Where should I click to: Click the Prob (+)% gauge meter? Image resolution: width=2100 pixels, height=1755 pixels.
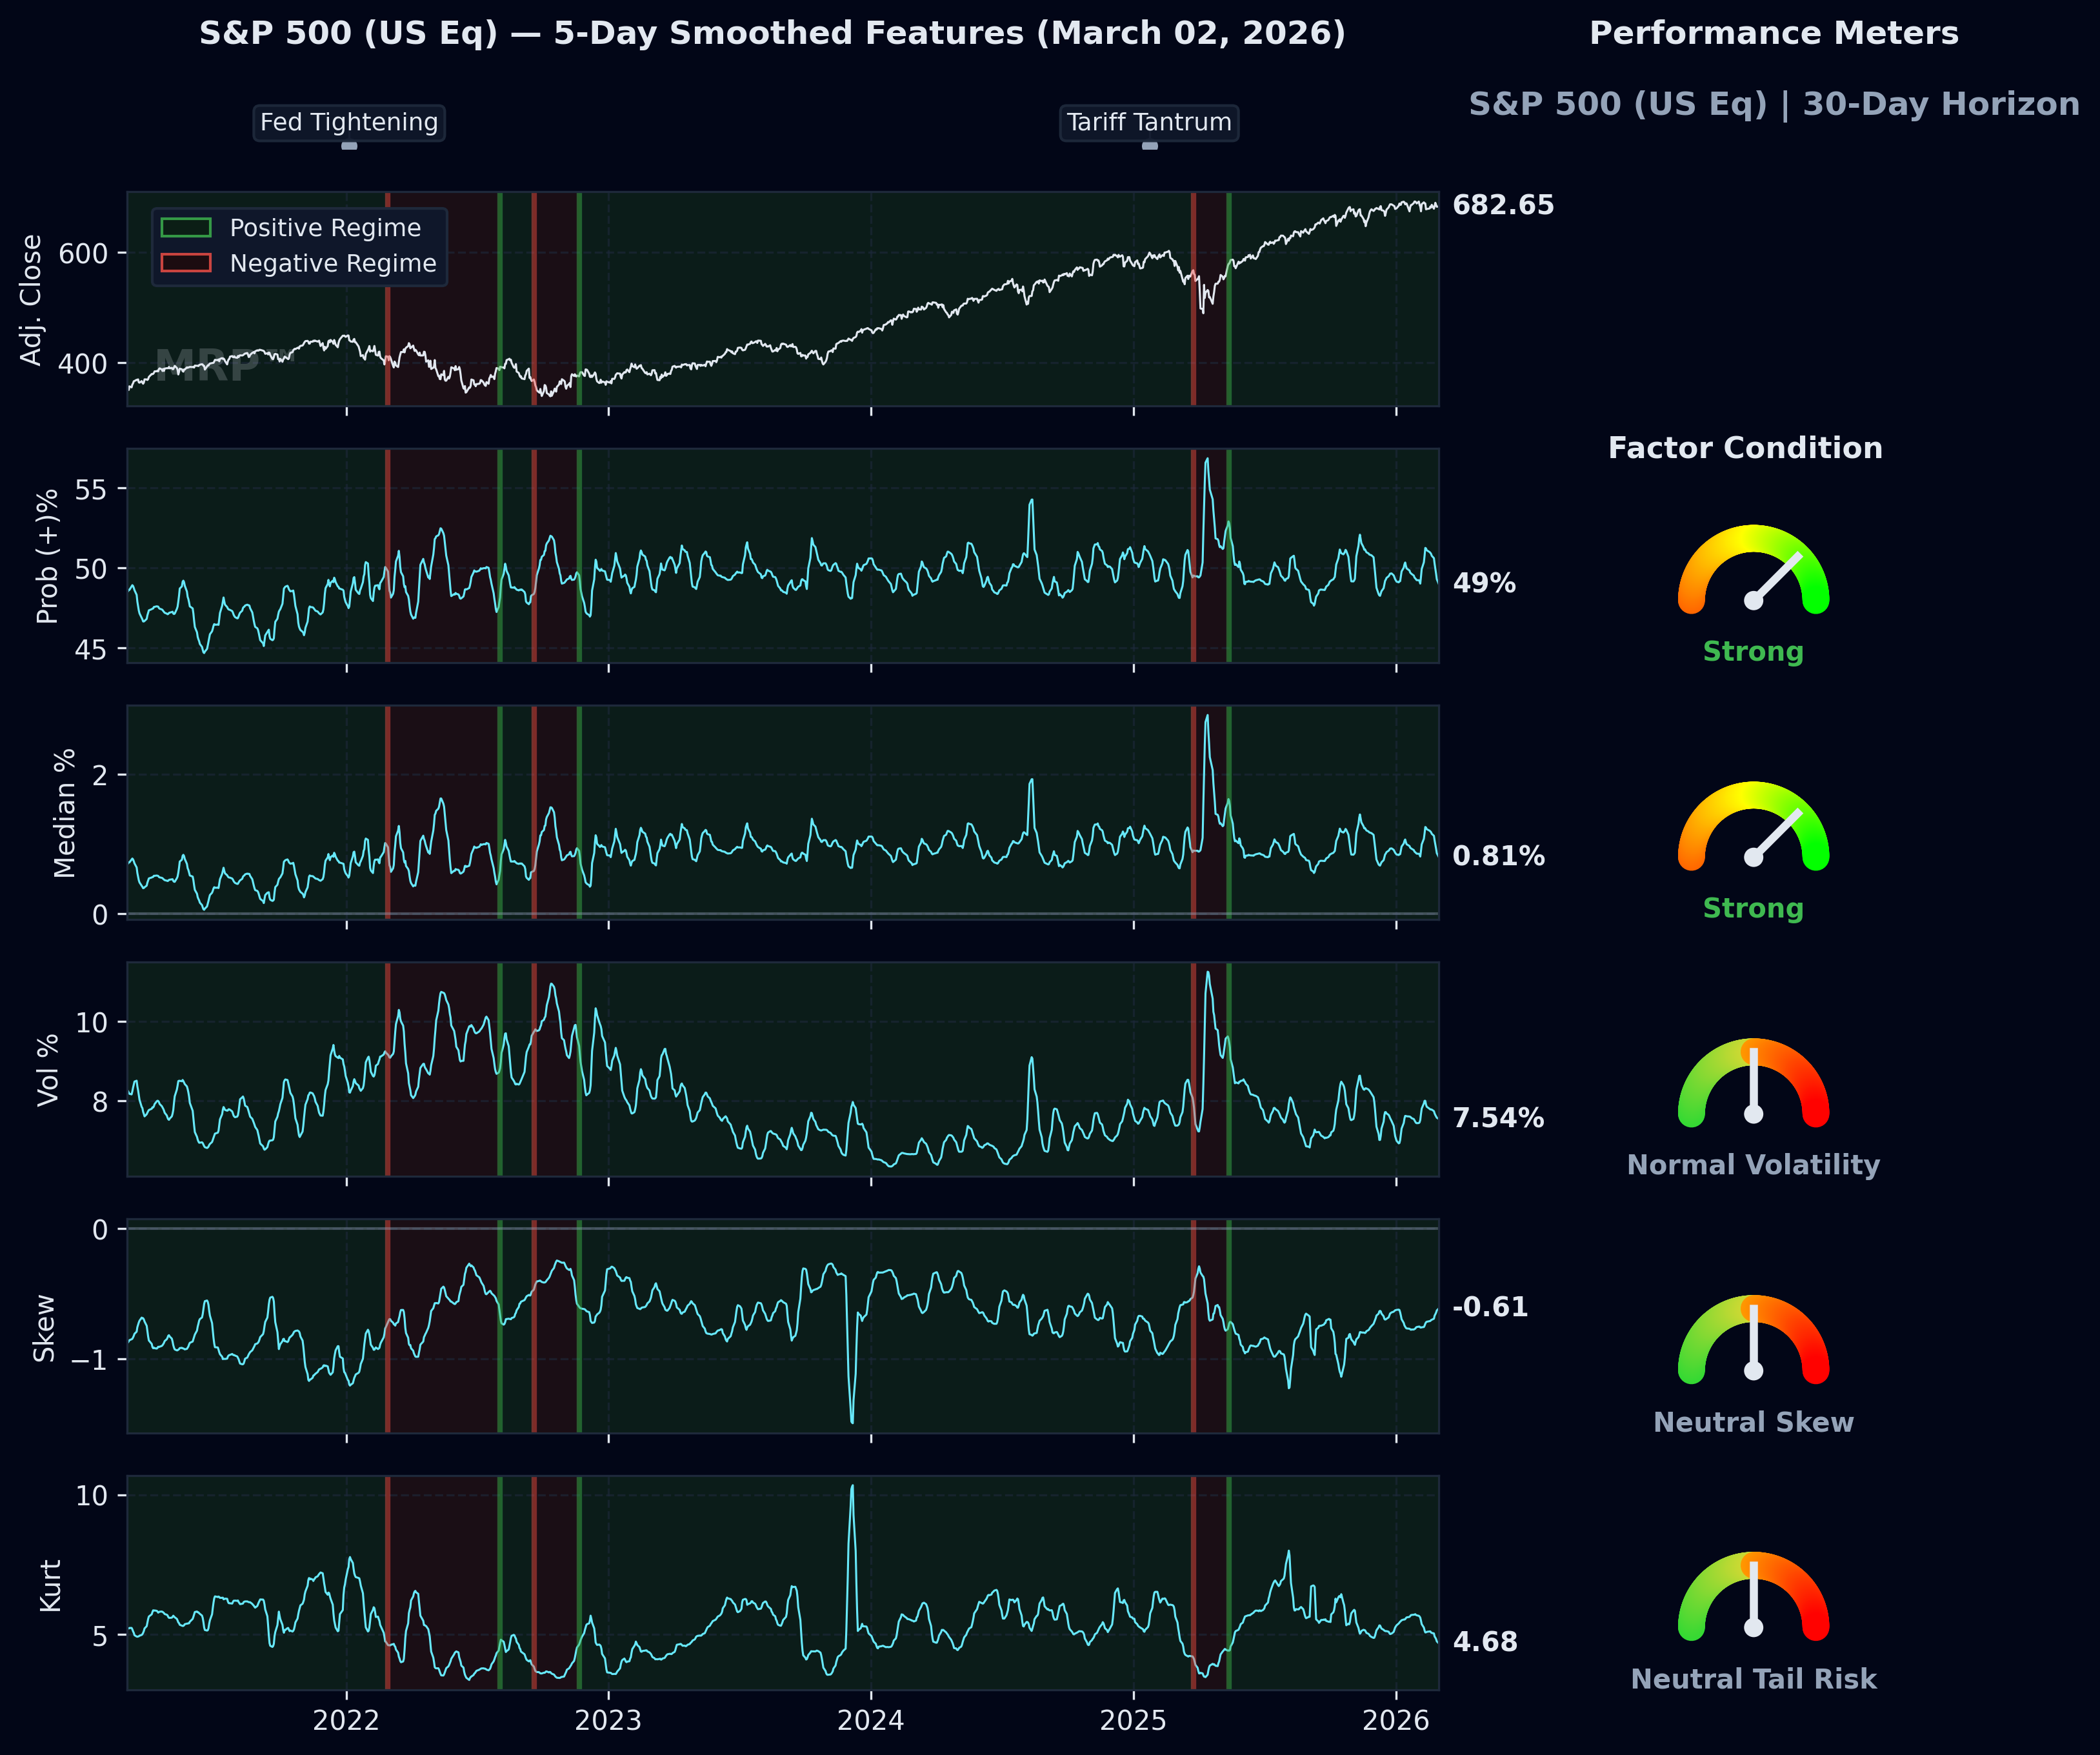pos(1753,568)
